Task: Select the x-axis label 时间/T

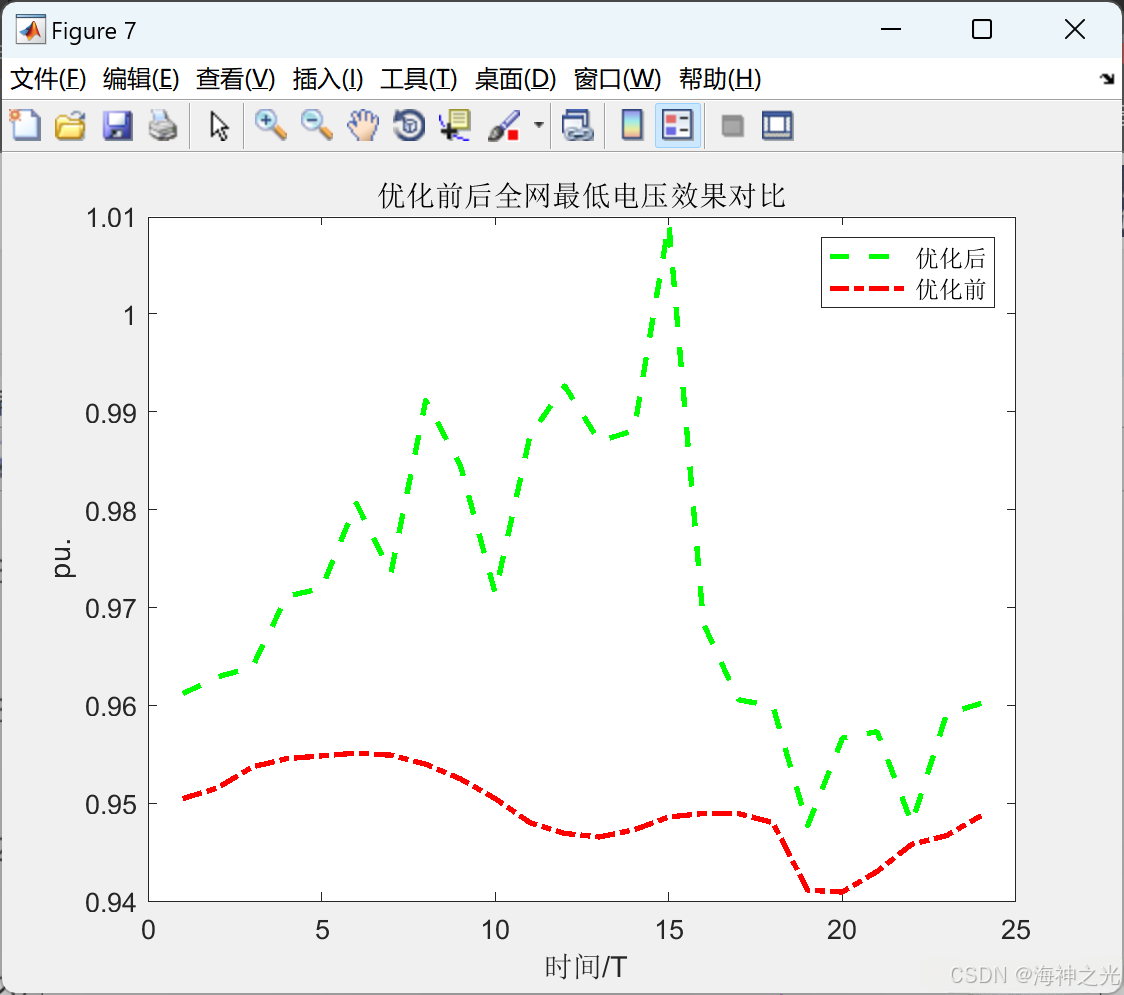Action: [x=586, y=967]
